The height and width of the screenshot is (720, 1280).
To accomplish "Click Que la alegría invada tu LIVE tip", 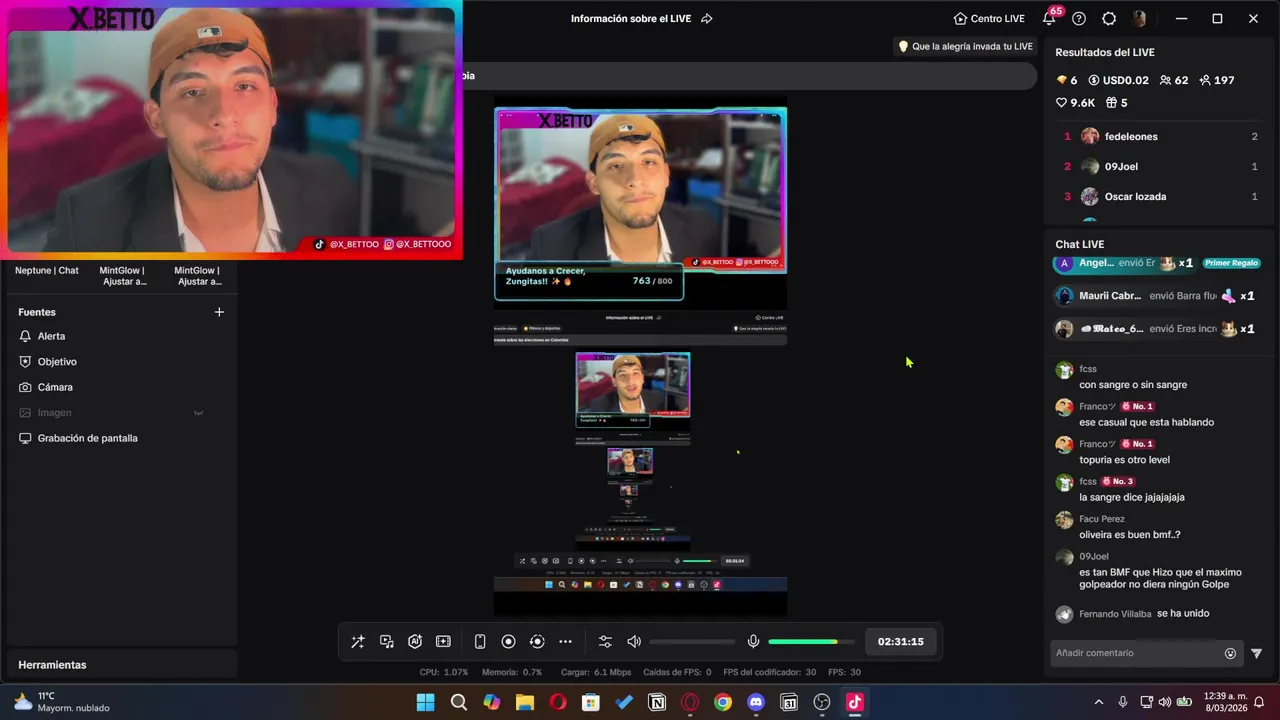I will 965,47.
